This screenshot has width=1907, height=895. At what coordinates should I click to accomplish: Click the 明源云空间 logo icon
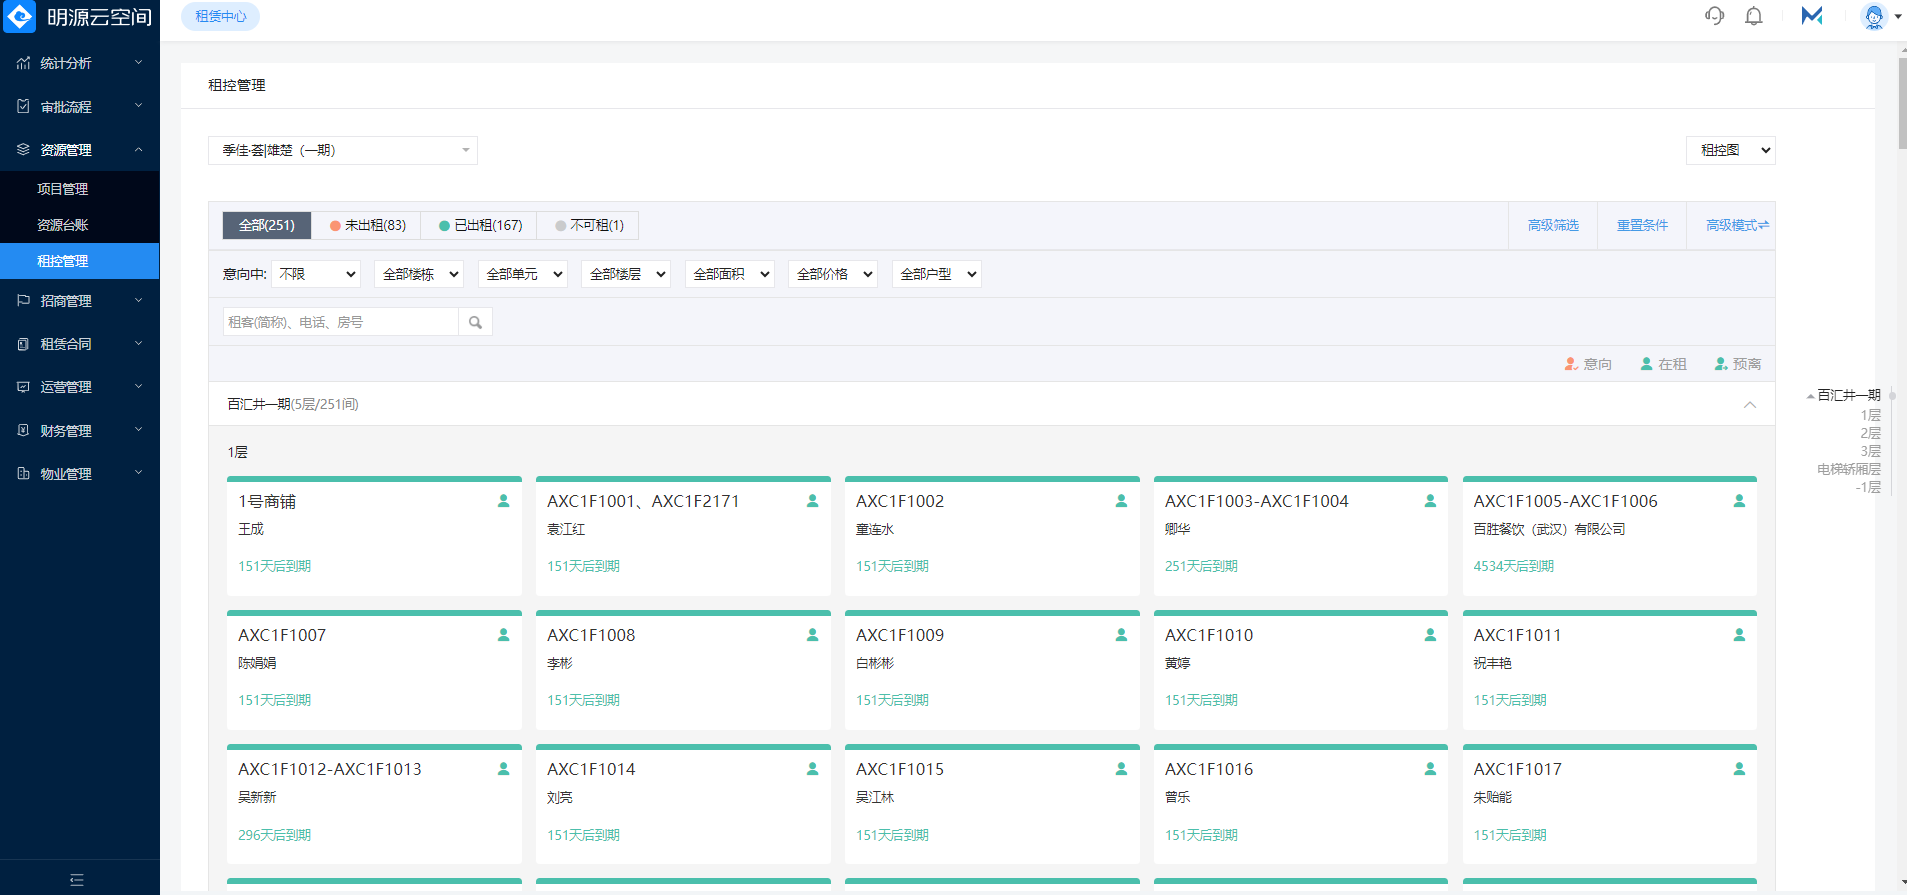(20, 16)
